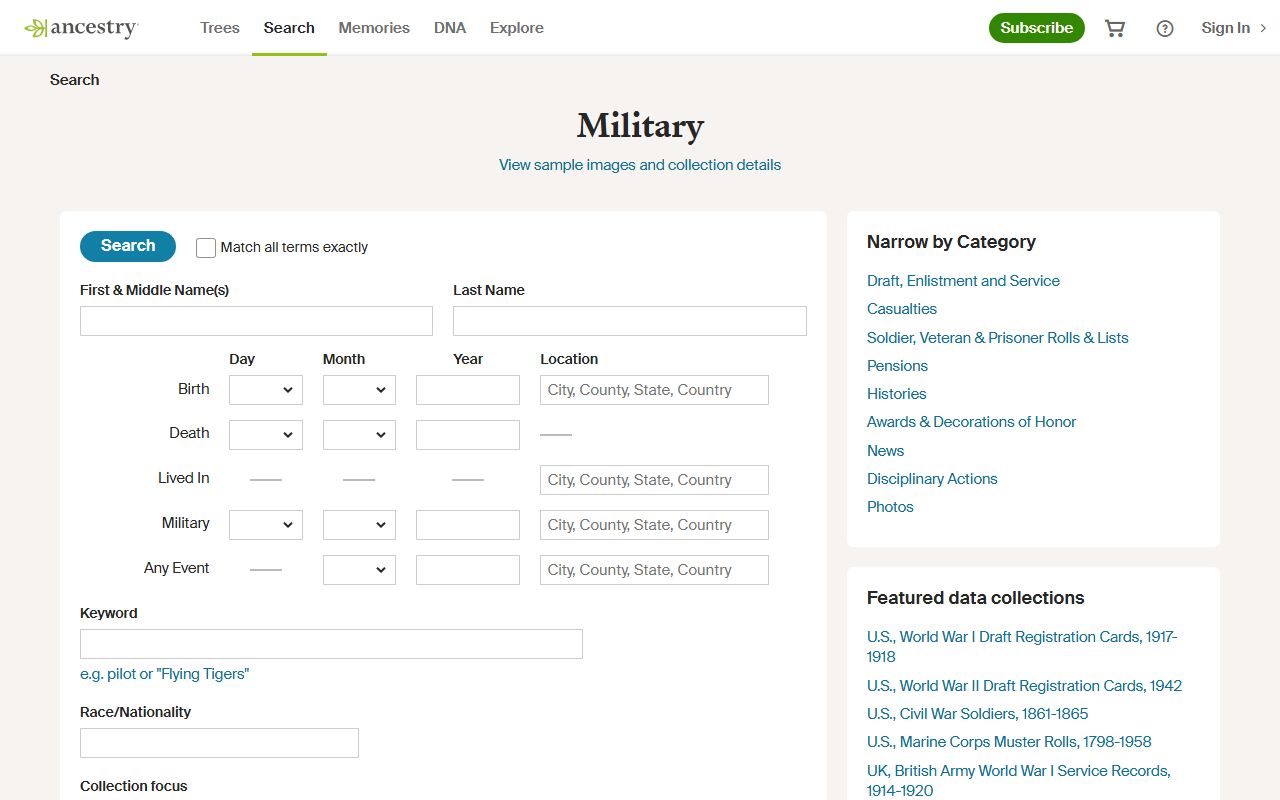Click the Featured data collections heading
The image size is (1280, 800).
pyautogui.click(x=975, y=598)
